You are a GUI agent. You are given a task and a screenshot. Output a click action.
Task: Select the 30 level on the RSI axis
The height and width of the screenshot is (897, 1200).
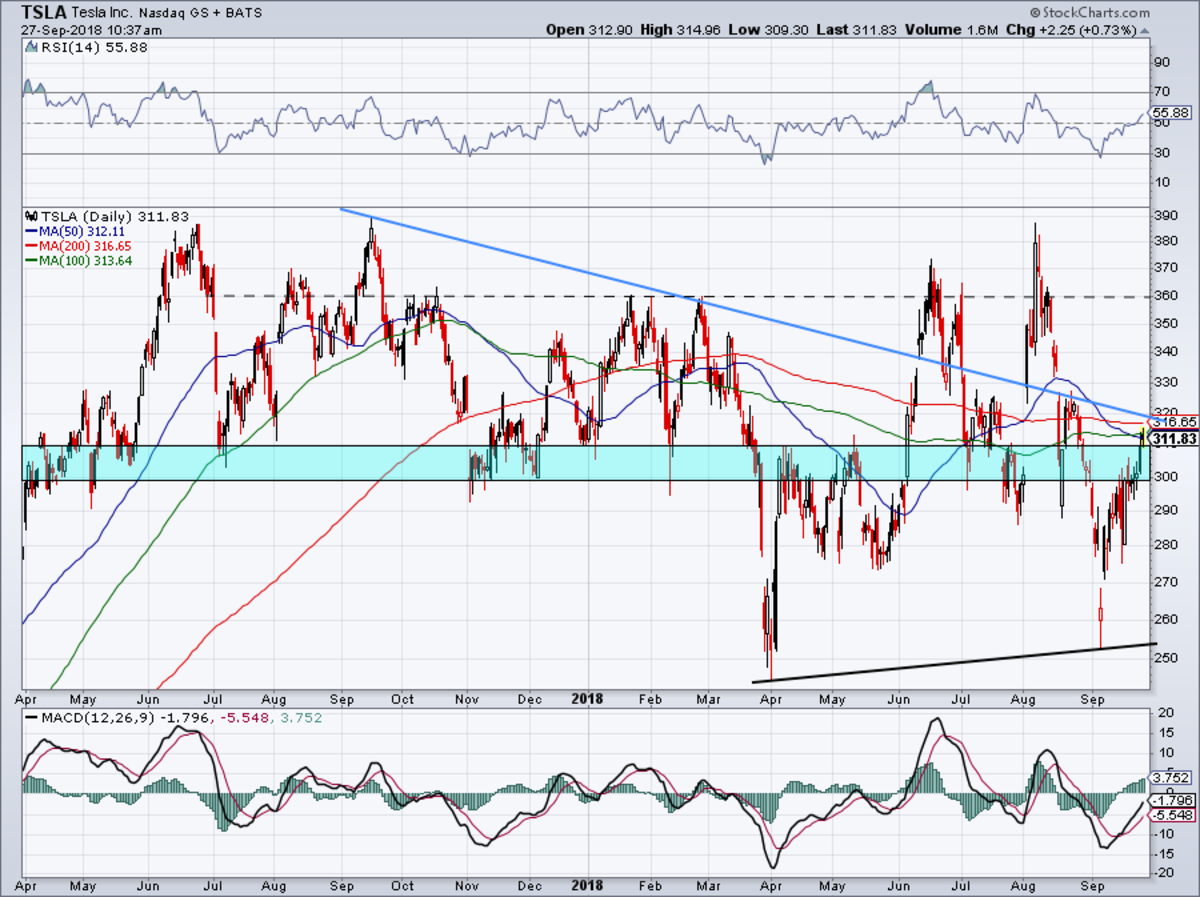(x=1161, y=152)
